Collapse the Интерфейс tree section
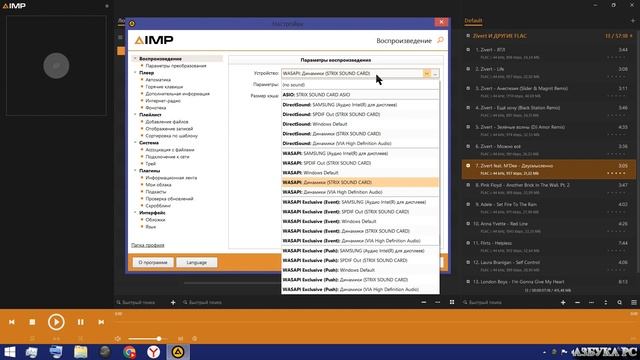This screenshot has width=640, height=360. point(135,213)
